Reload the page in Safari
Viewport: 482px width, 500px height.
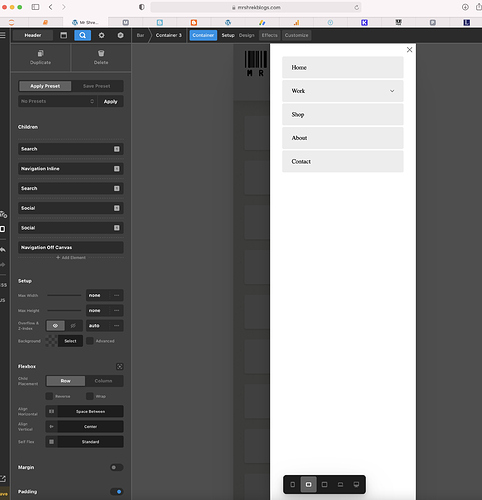pos(357,7)
